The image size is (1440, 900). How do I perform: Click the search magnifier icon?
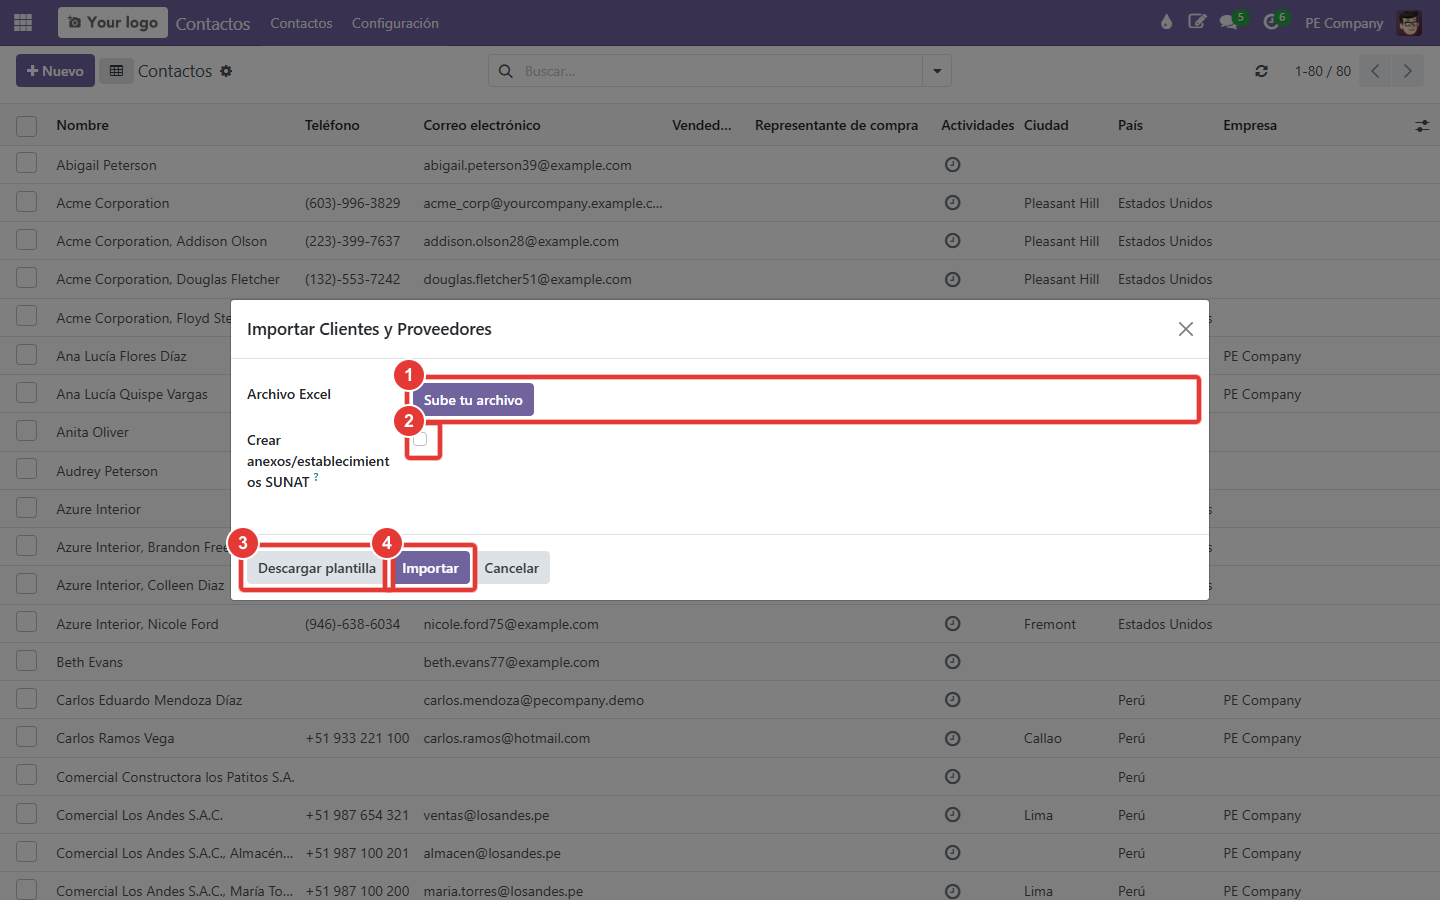(506, 71)
